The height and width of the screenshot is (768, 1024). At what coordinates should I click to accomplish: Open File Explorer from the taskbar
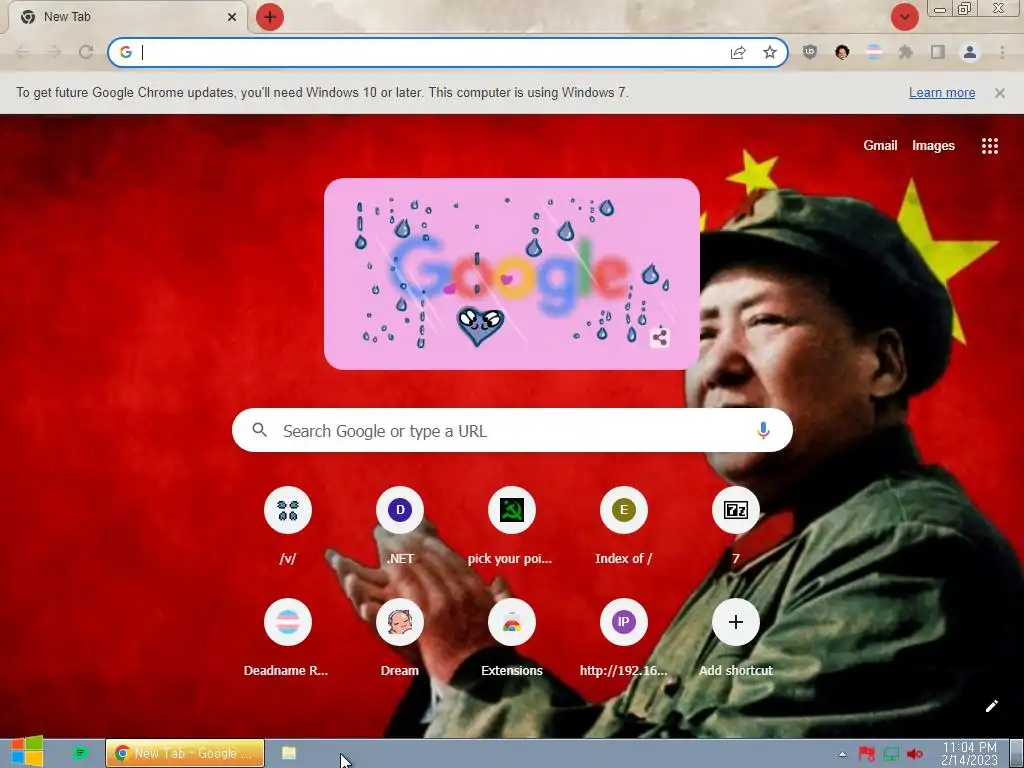point(289,753)
